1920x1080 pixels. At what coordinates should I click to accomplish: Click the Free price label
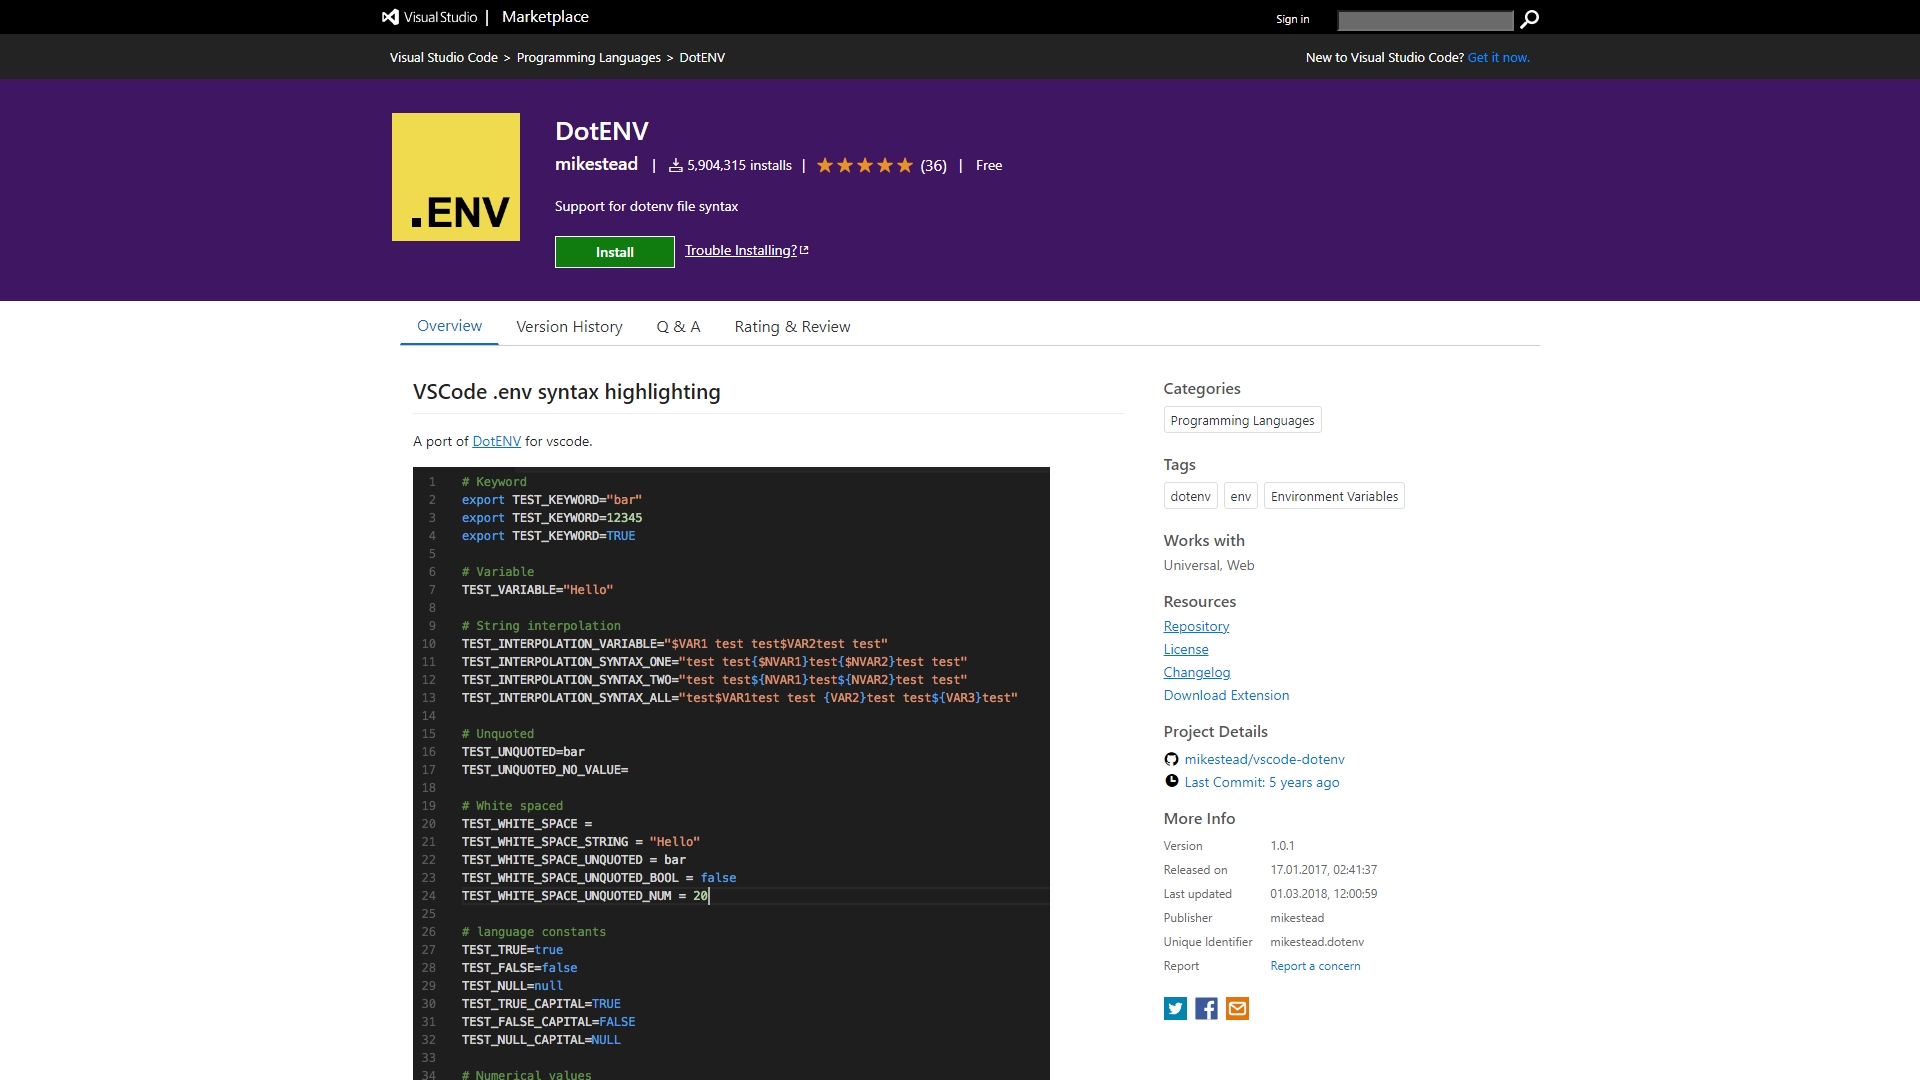989,165
